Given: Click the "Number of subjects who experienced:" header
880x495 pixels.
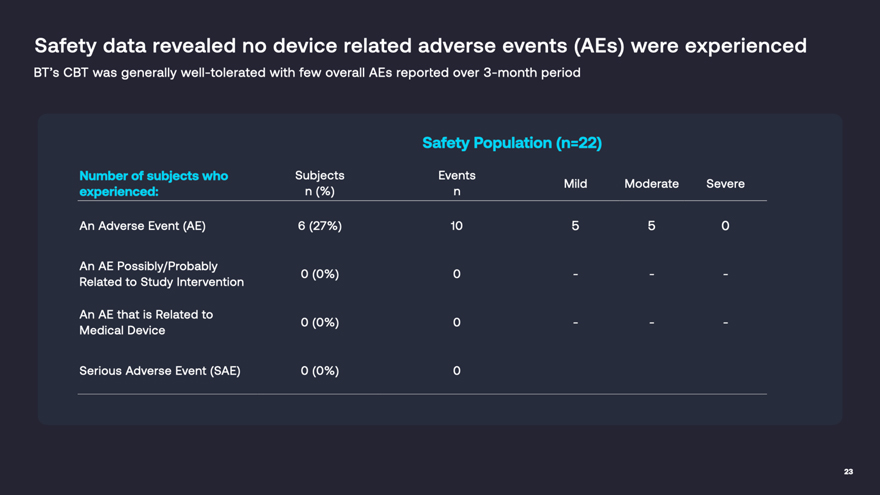Looking at the screenshot, I should 153,183.
